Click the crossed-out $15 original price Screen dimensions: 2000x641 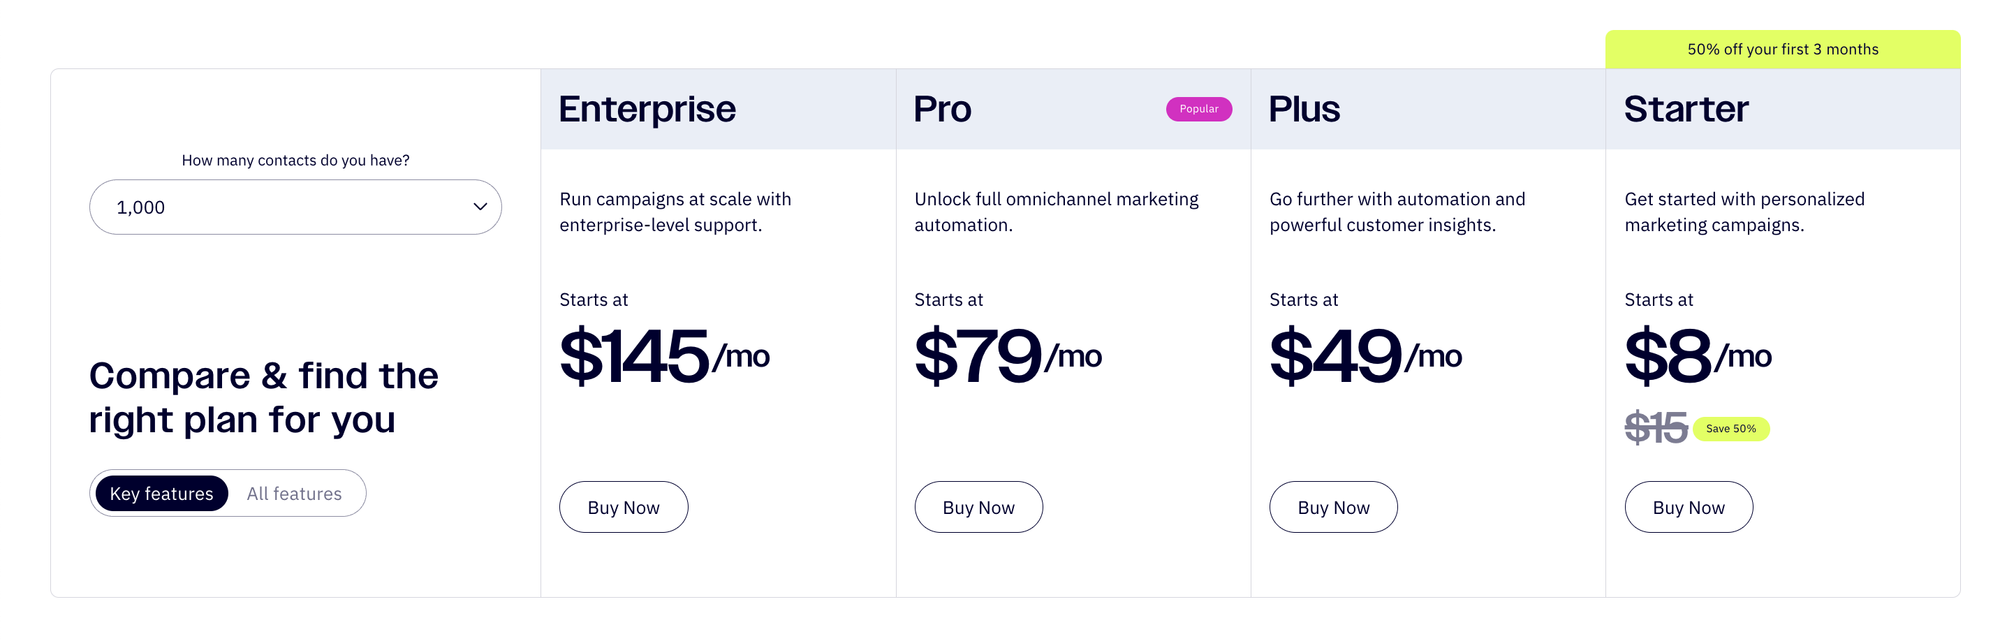click(x=1654, y=428)
